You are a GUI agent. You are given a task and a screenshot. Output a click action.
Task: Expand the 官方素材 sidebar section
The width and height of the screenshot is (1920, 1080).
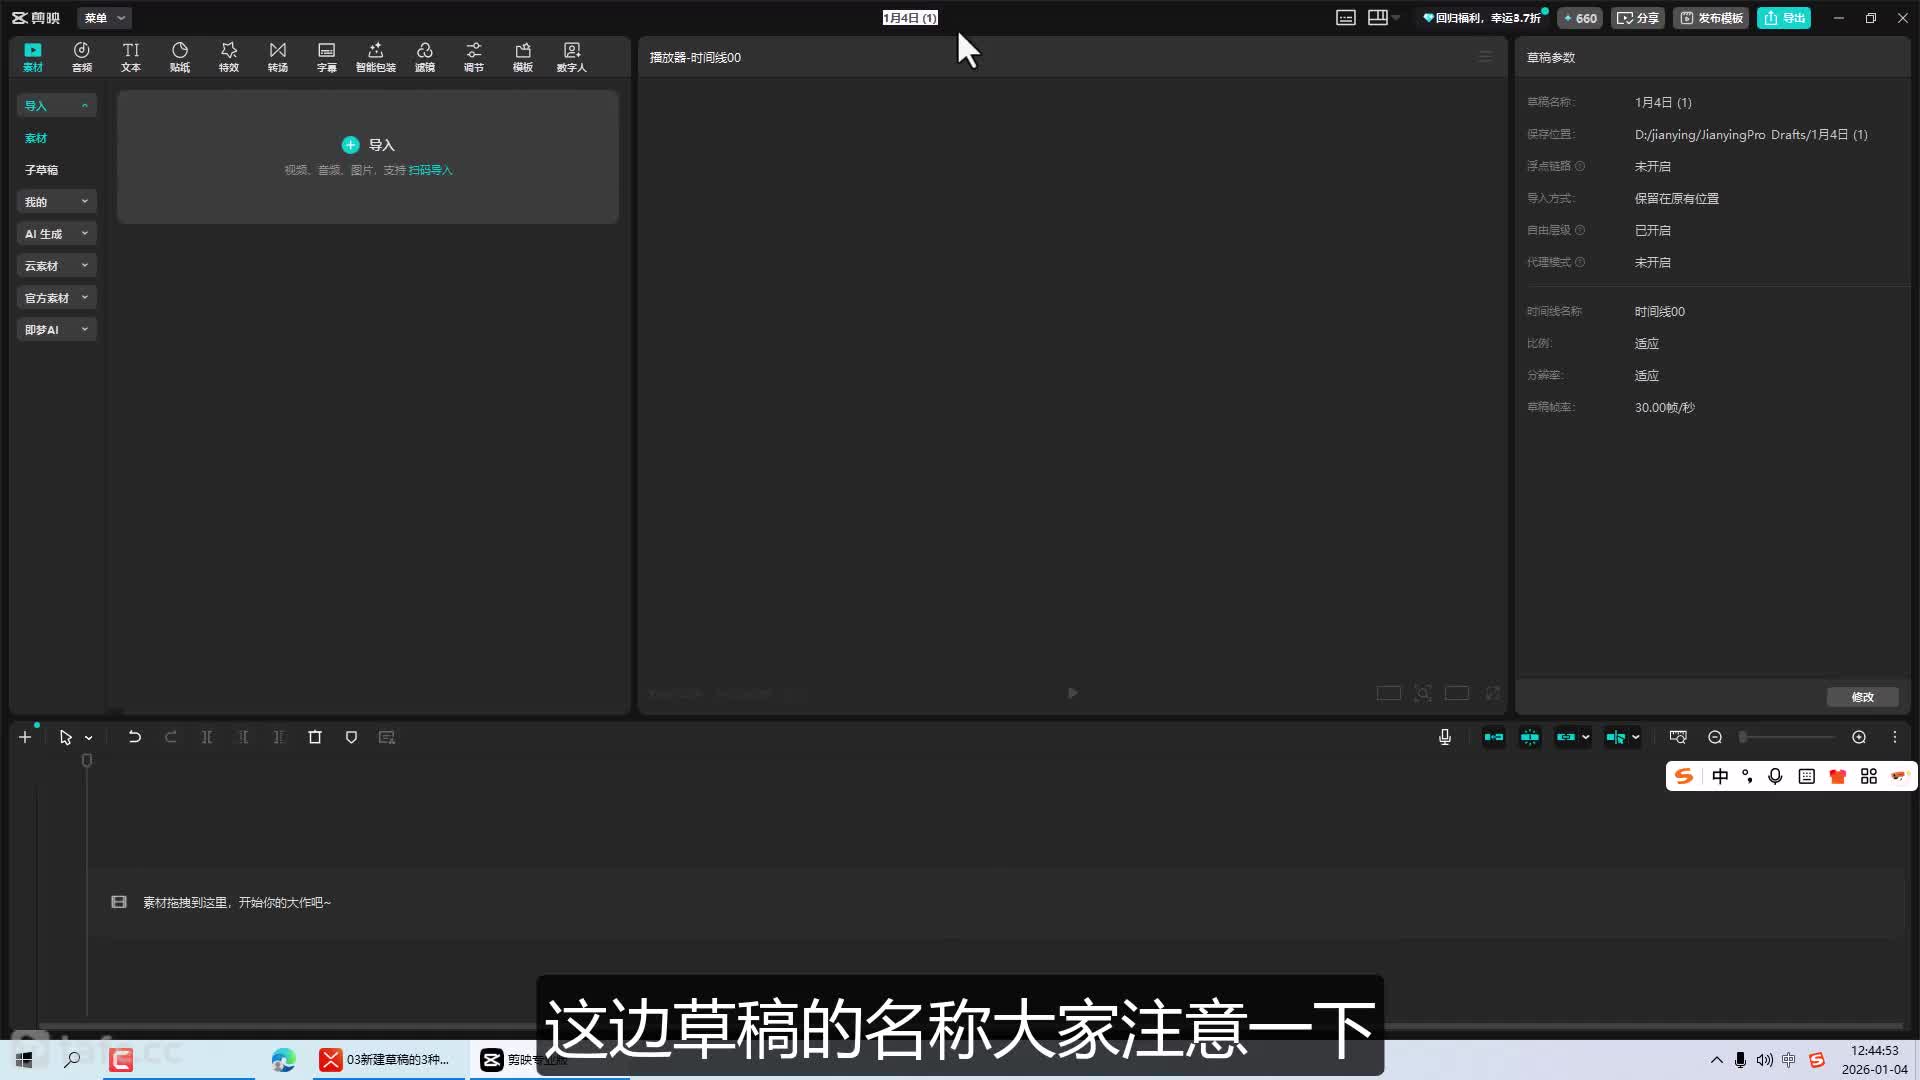pos(56,298)
